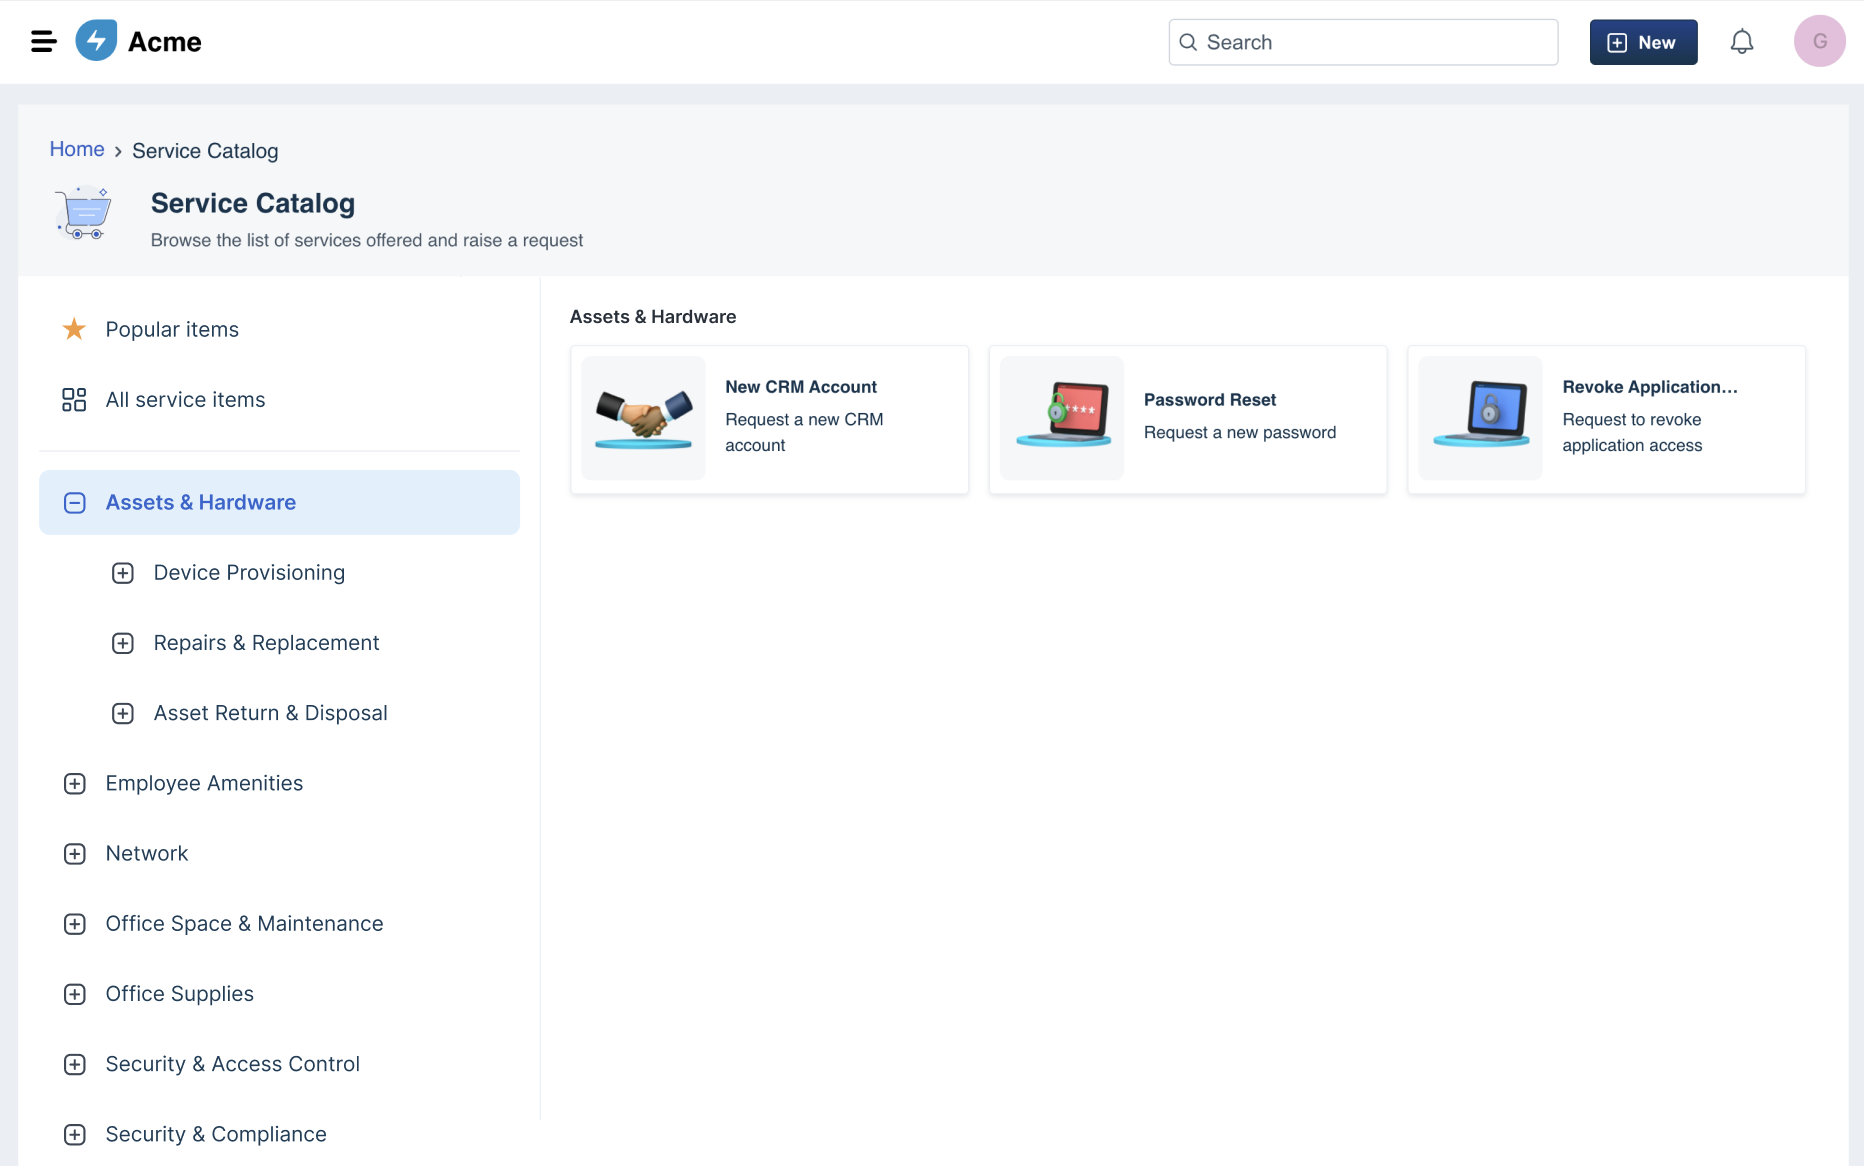Click the Revoke Application laptop lock image
This screenshot has height=1166, width=1864.
[1481, 418]
